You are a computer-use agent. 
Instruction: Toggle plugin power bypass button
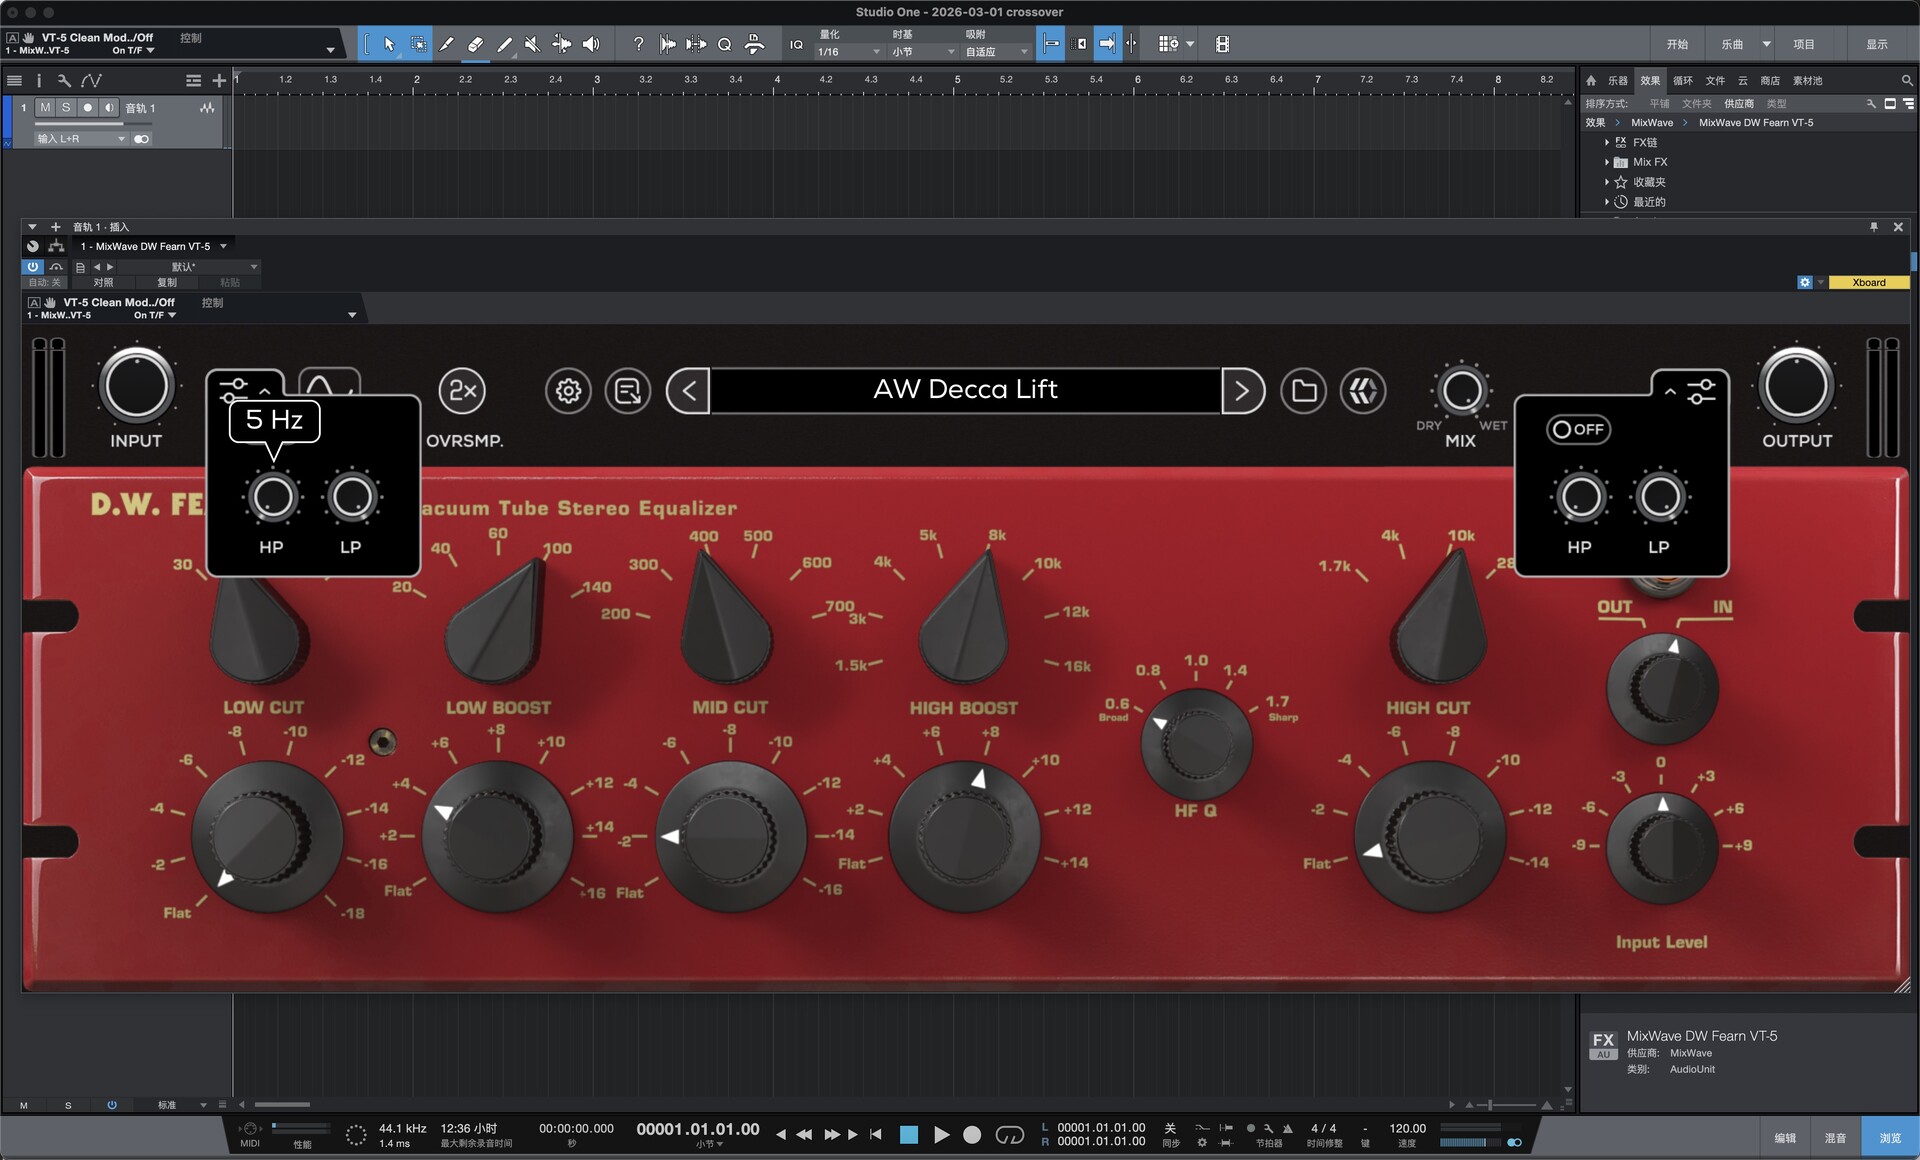[x=33, y=267]
